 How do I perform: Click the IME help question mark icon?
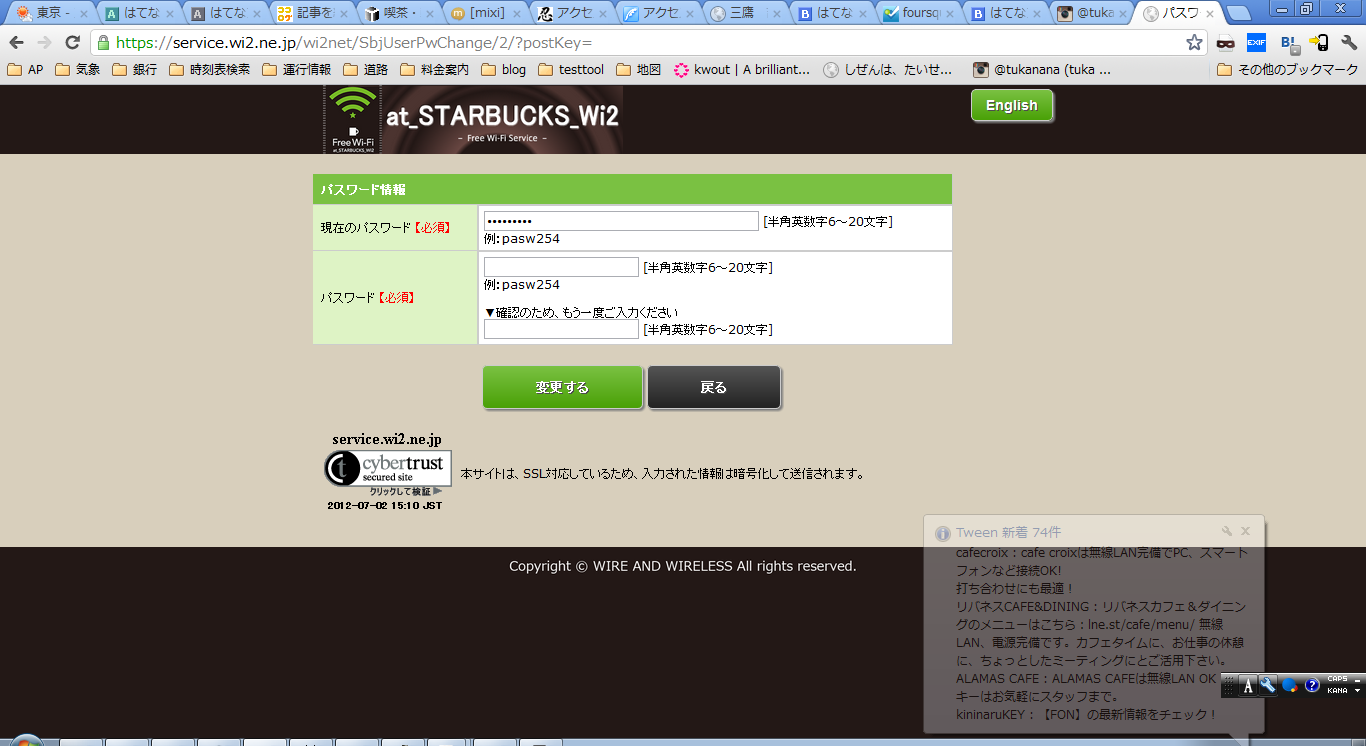coord(1312,686)
